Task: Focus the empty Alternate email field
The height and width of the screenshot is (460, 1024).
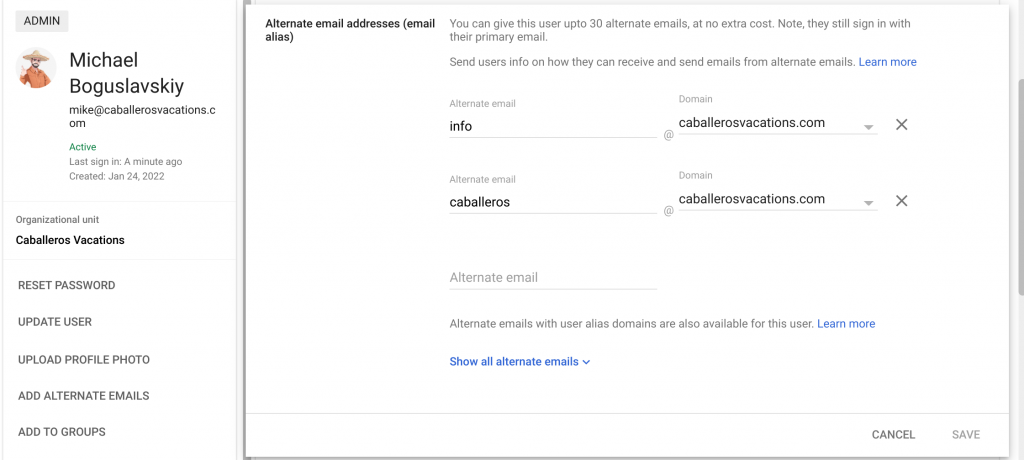Action: click(x=553, y=278)
